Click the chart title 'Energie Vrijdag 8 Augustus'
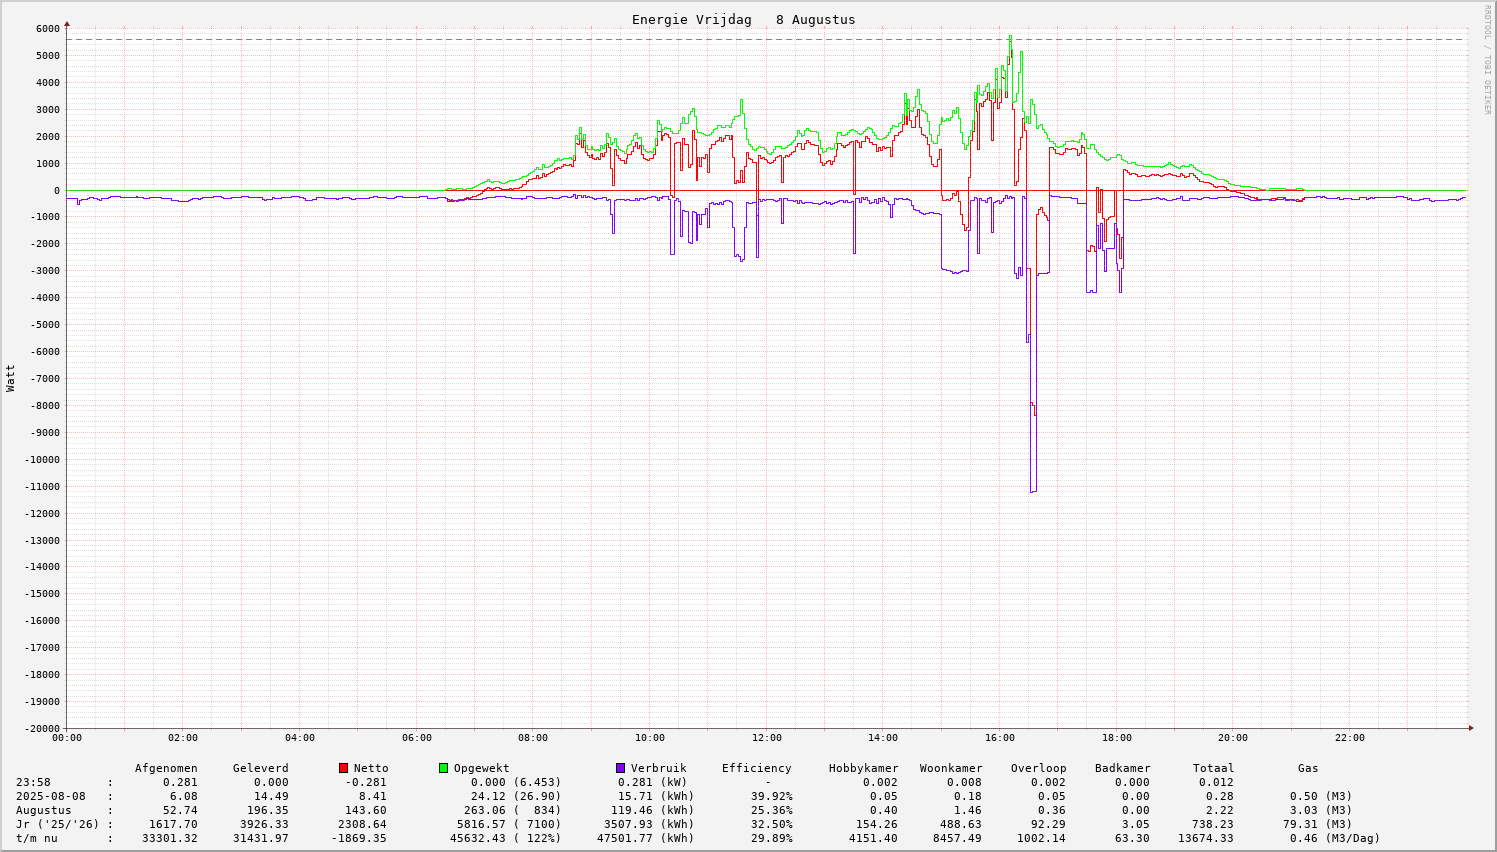This screenshot has height=852, width=1497. coord(743,20)
